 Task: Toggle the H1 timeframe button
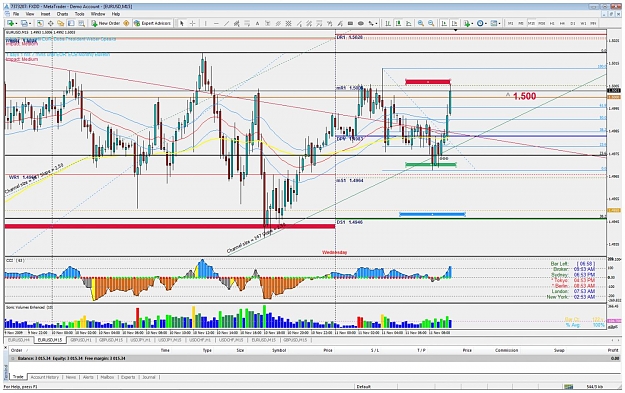552,23
